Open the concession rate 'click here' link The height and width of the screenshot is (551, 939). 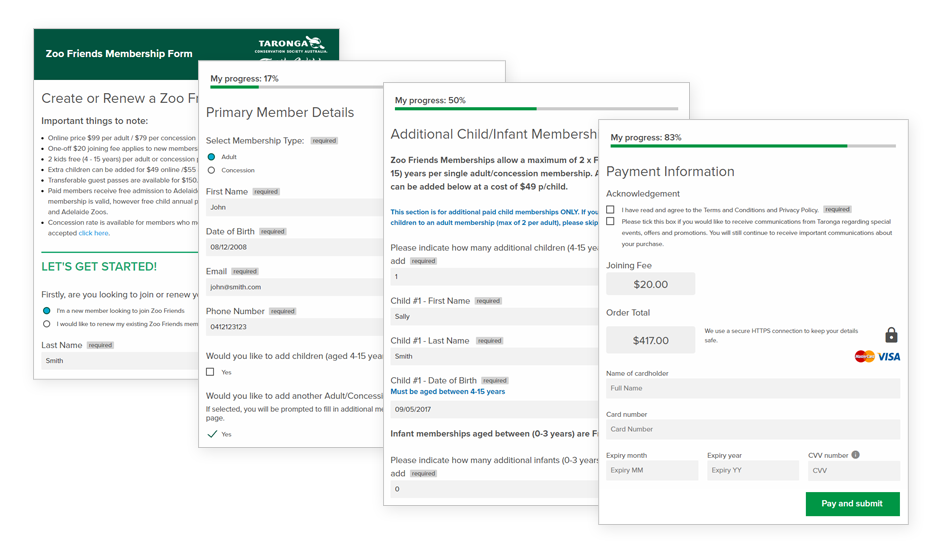(x=93, y=233)
